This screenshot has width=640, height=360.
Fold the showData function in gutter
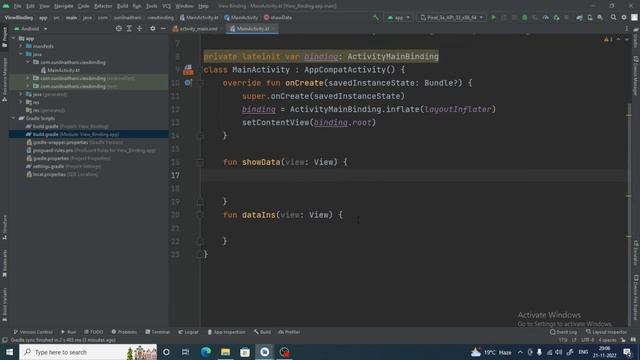click(200, 162)
